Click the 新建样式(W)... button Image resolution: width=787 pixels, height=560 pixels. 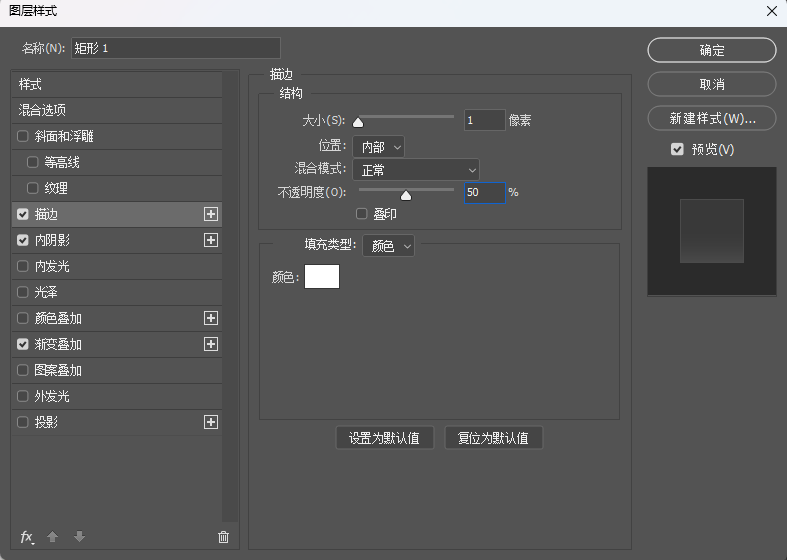[712, 118]
